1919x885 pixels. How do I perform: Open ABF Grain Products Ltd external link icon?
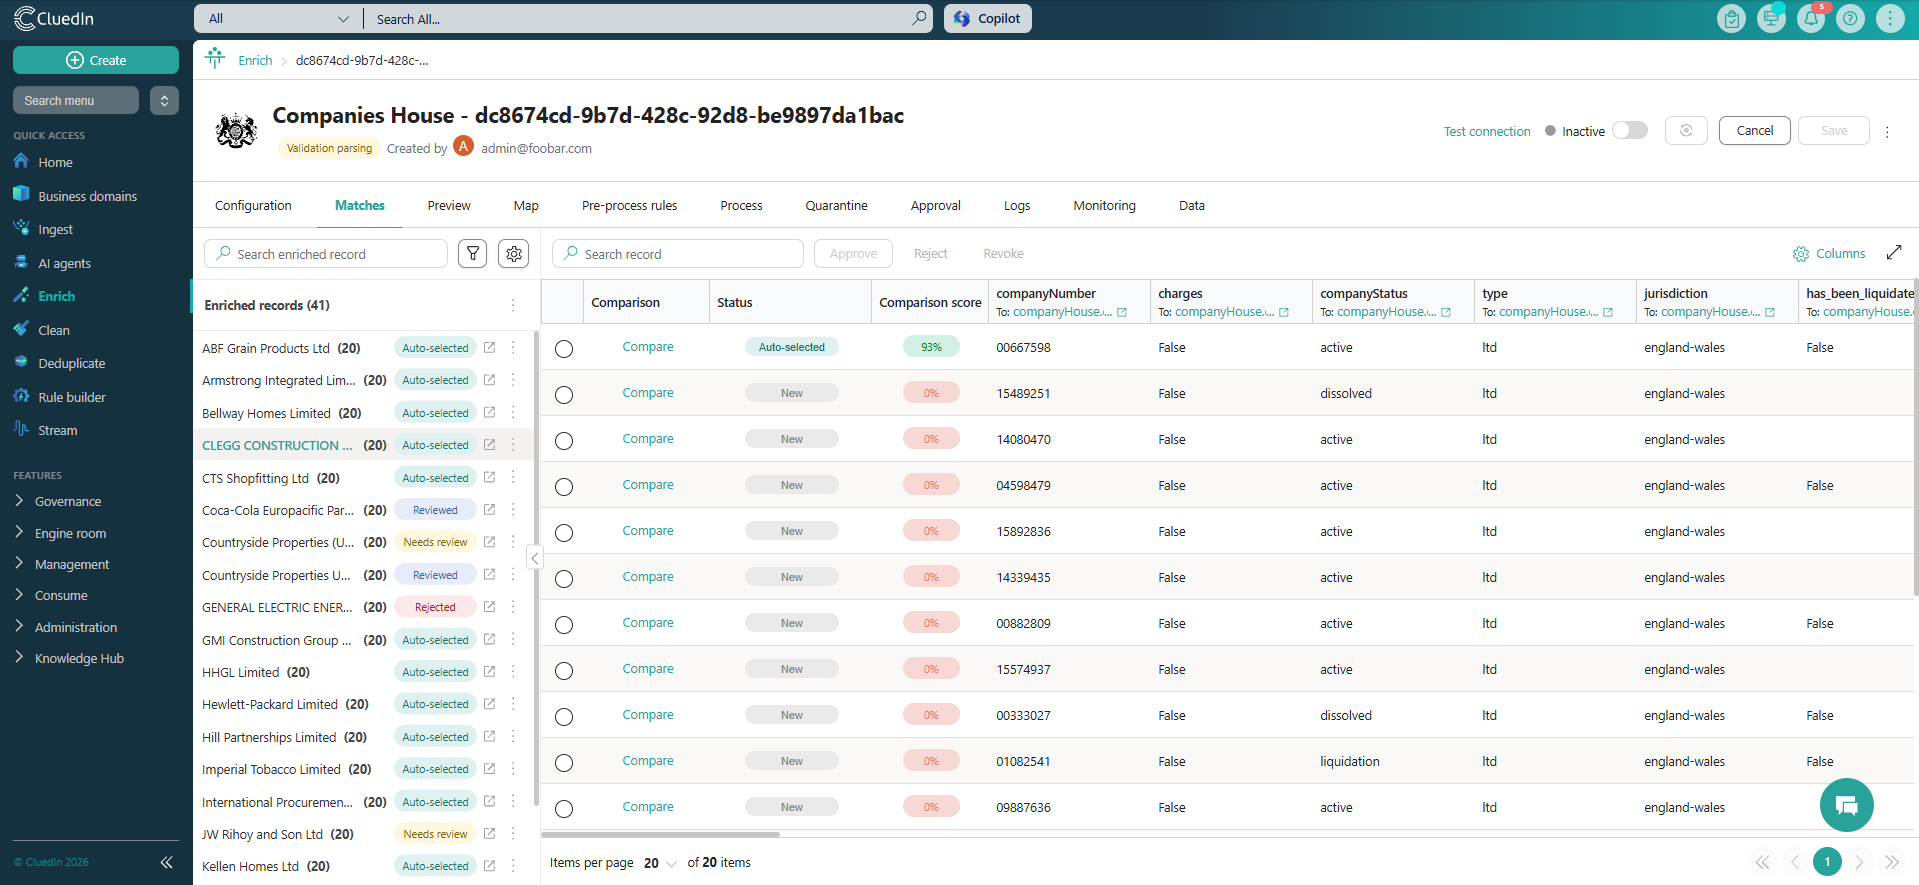490,348
